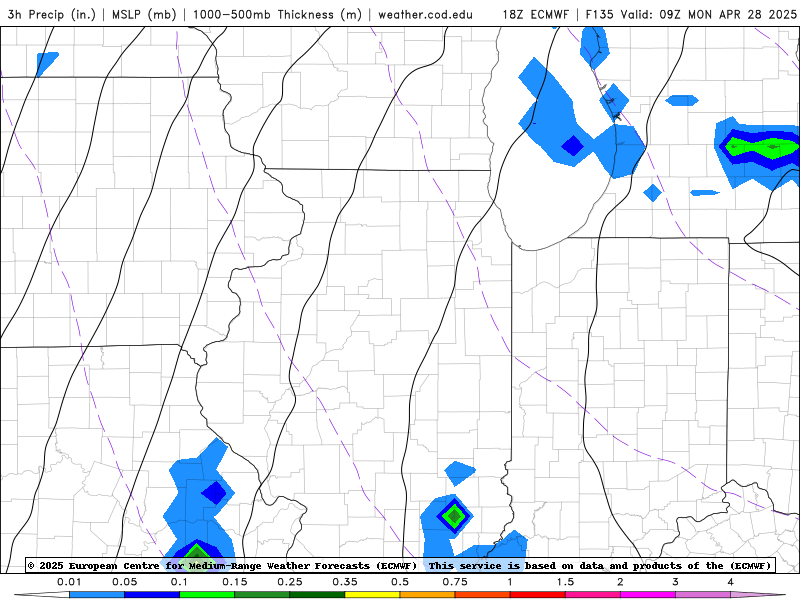Click the '1000-500mb Thickness (m)' label
Image resolution: width=800 pixels, height=600 pixels.
(277, 14)
